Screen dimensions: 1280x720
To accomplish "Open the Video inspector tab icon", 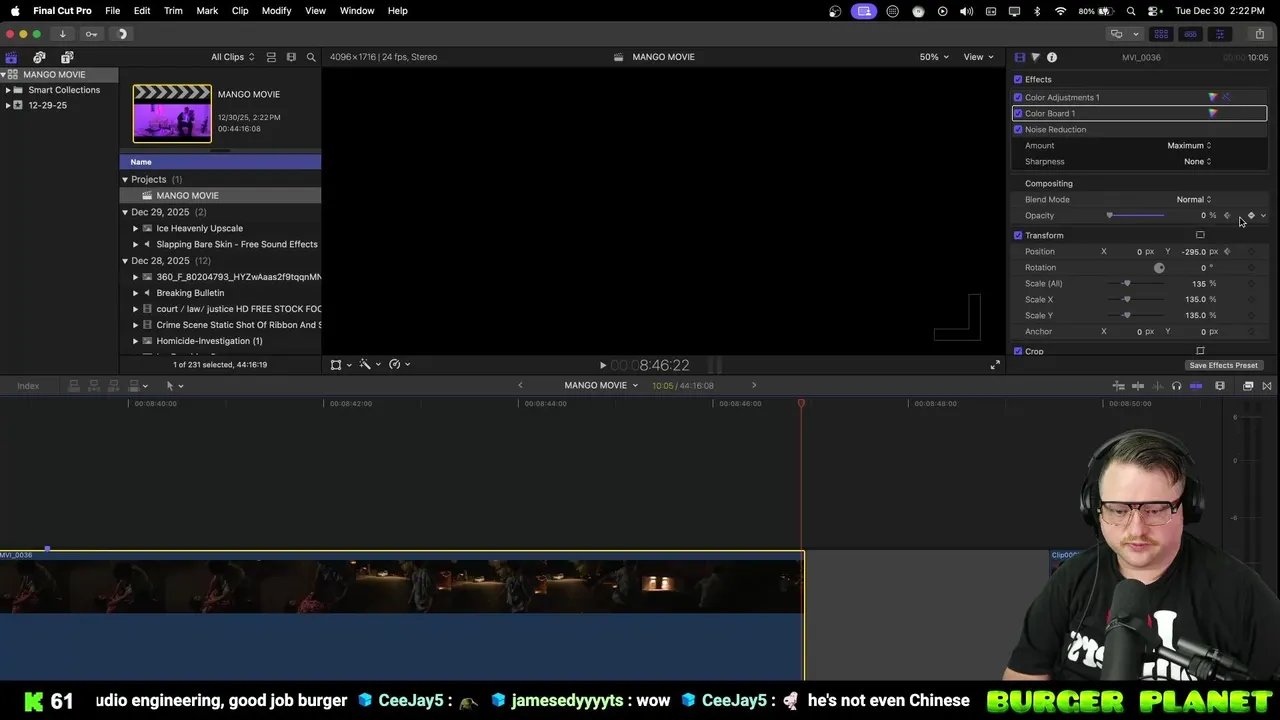I will coord(1020,58).
